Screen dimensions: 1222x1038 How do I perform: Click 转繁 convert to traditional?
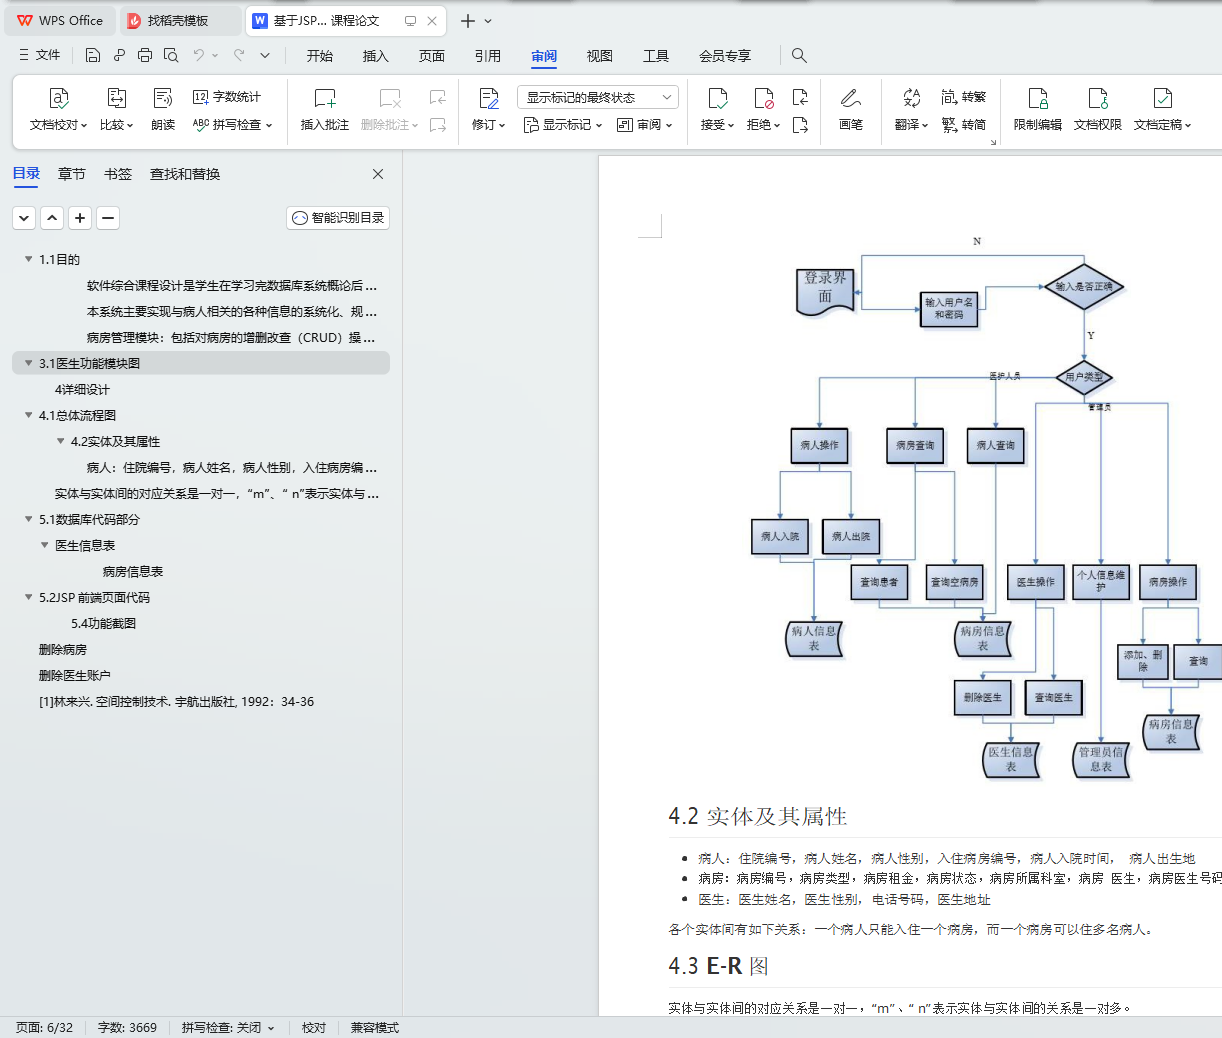964,97
